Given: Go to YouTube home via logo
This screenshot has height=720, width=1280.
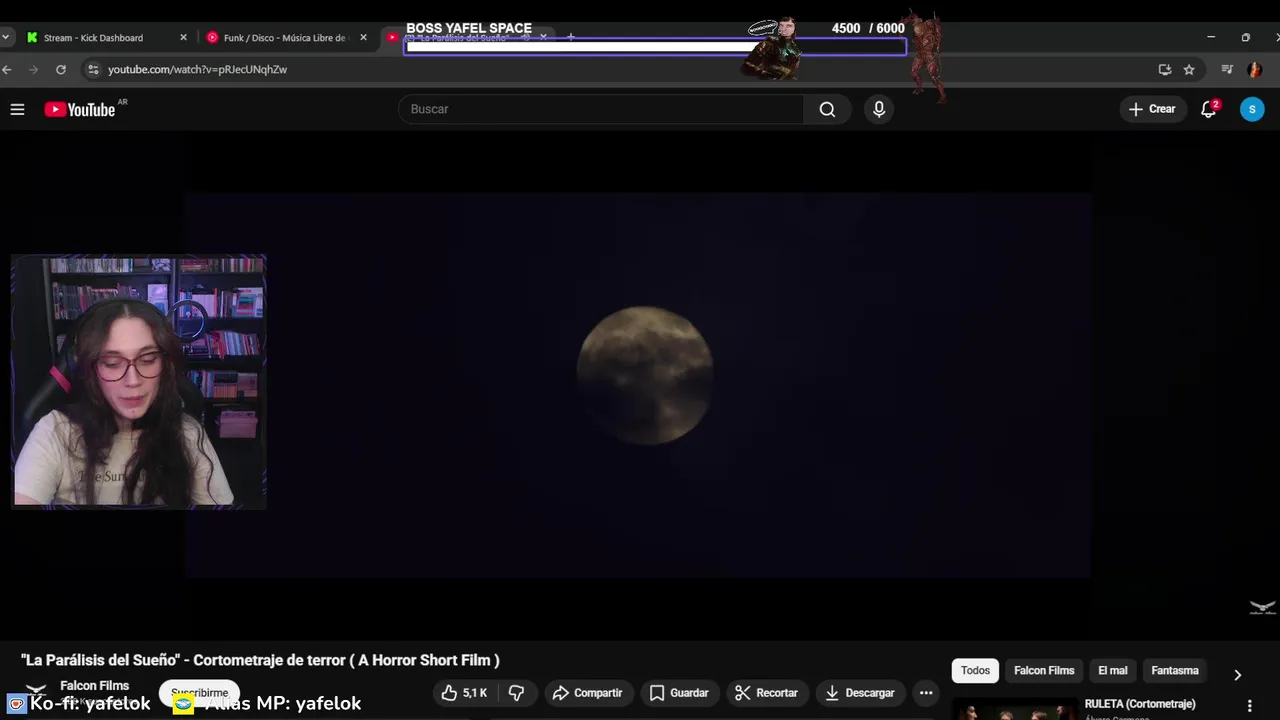Looking at the screenshot, I should pyautogui.click(x=80, y=109).
